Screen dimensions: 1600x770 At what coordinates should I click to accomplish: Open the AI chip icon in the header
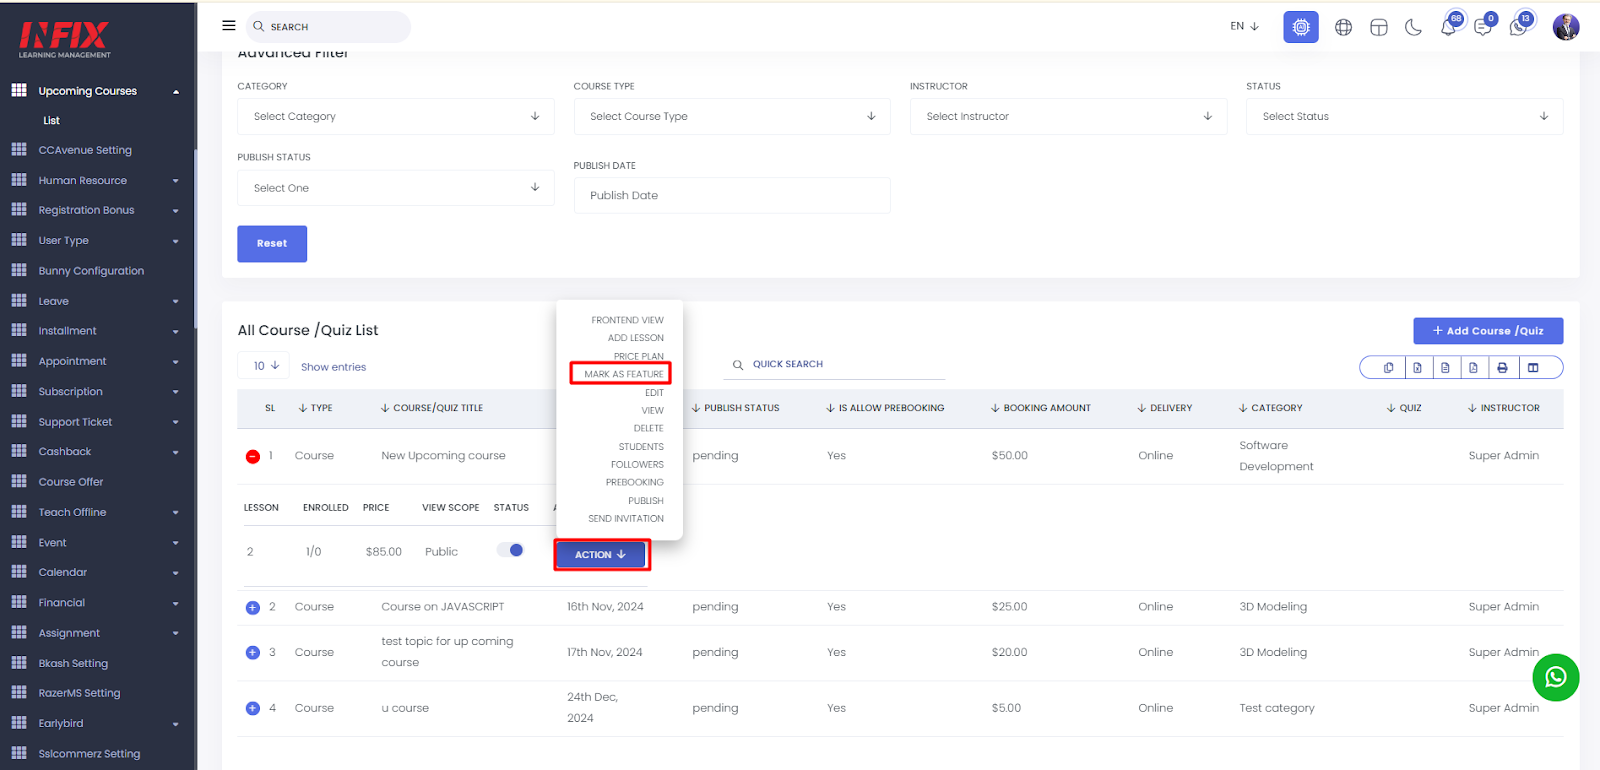point(1300,27)
